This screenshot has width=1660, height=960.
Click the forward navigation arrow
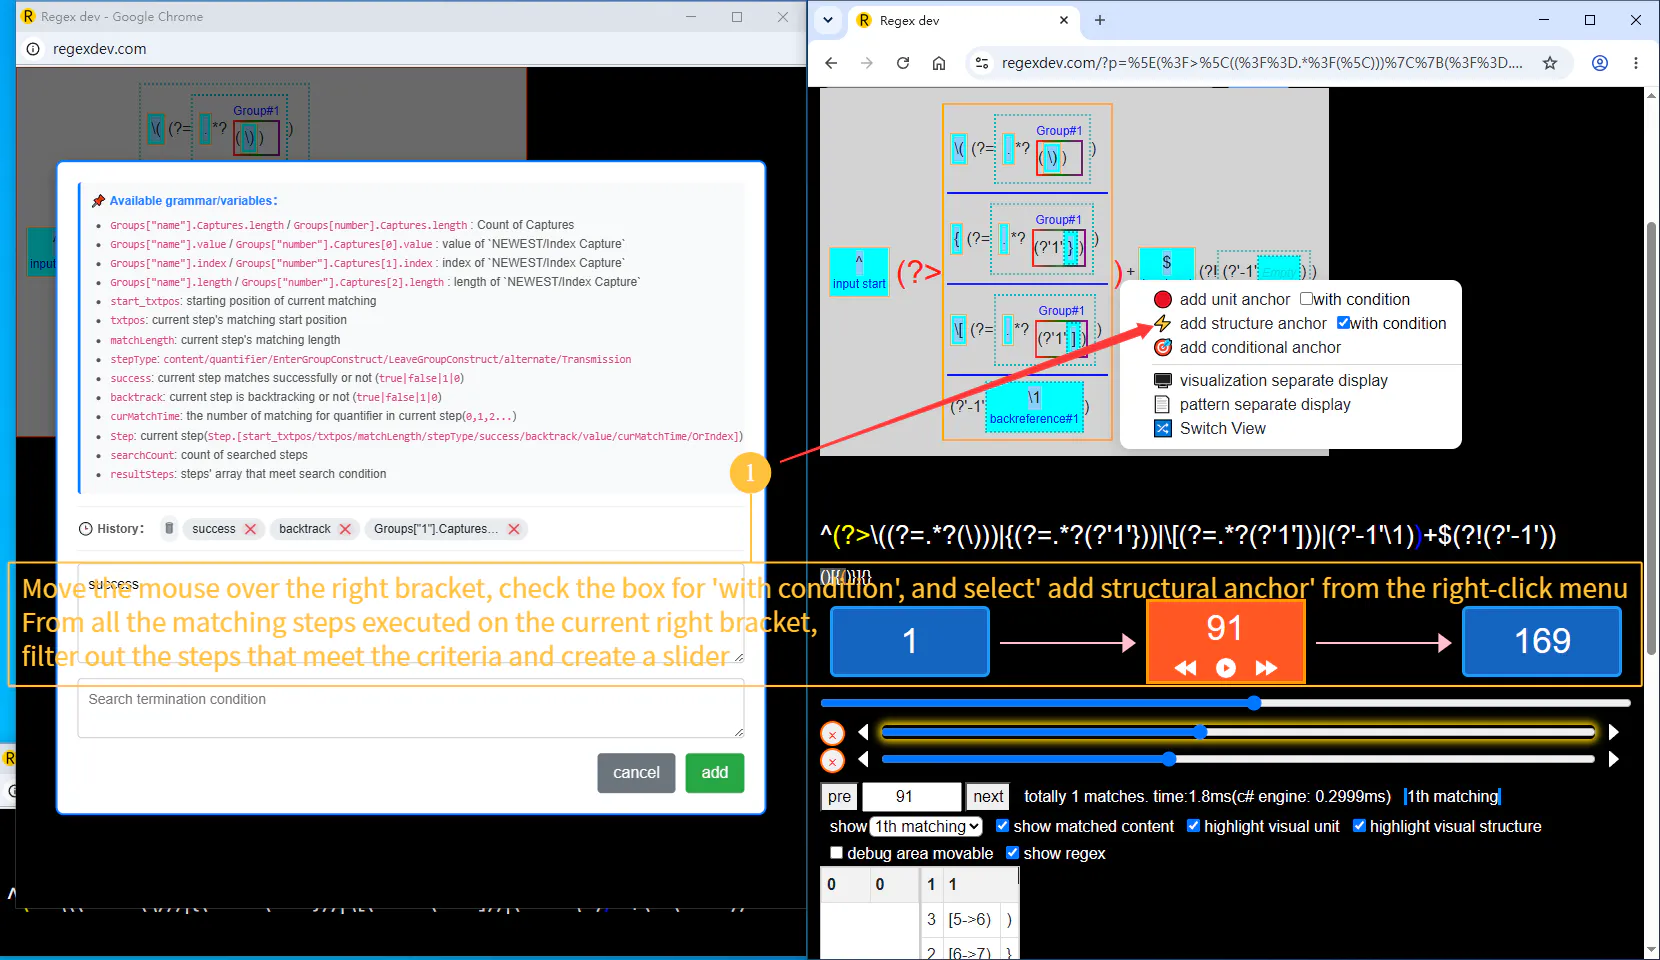click(x=867, y=63)
